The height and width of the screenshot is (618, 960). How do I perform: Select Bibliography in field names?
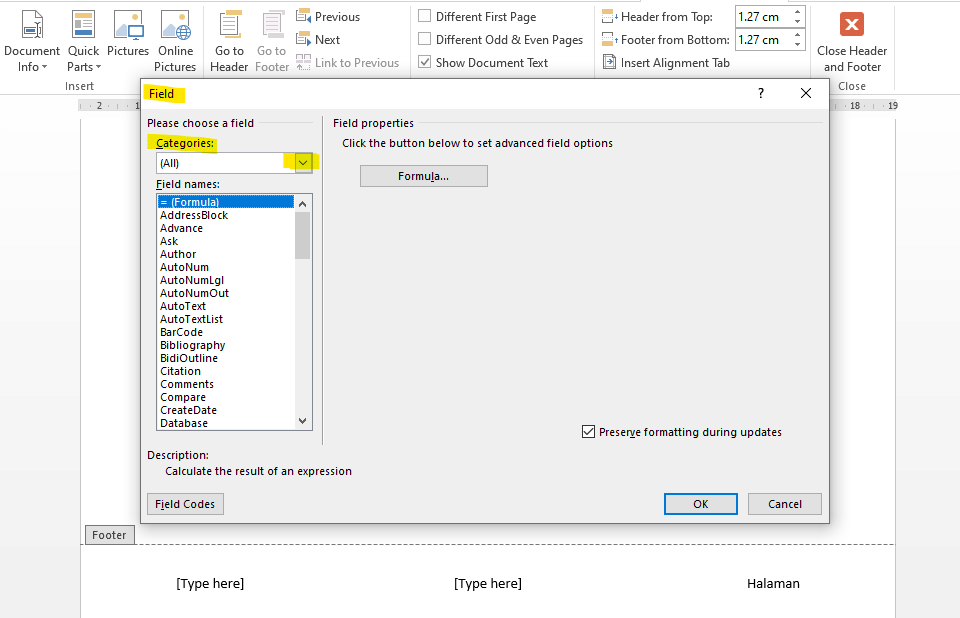225,345
